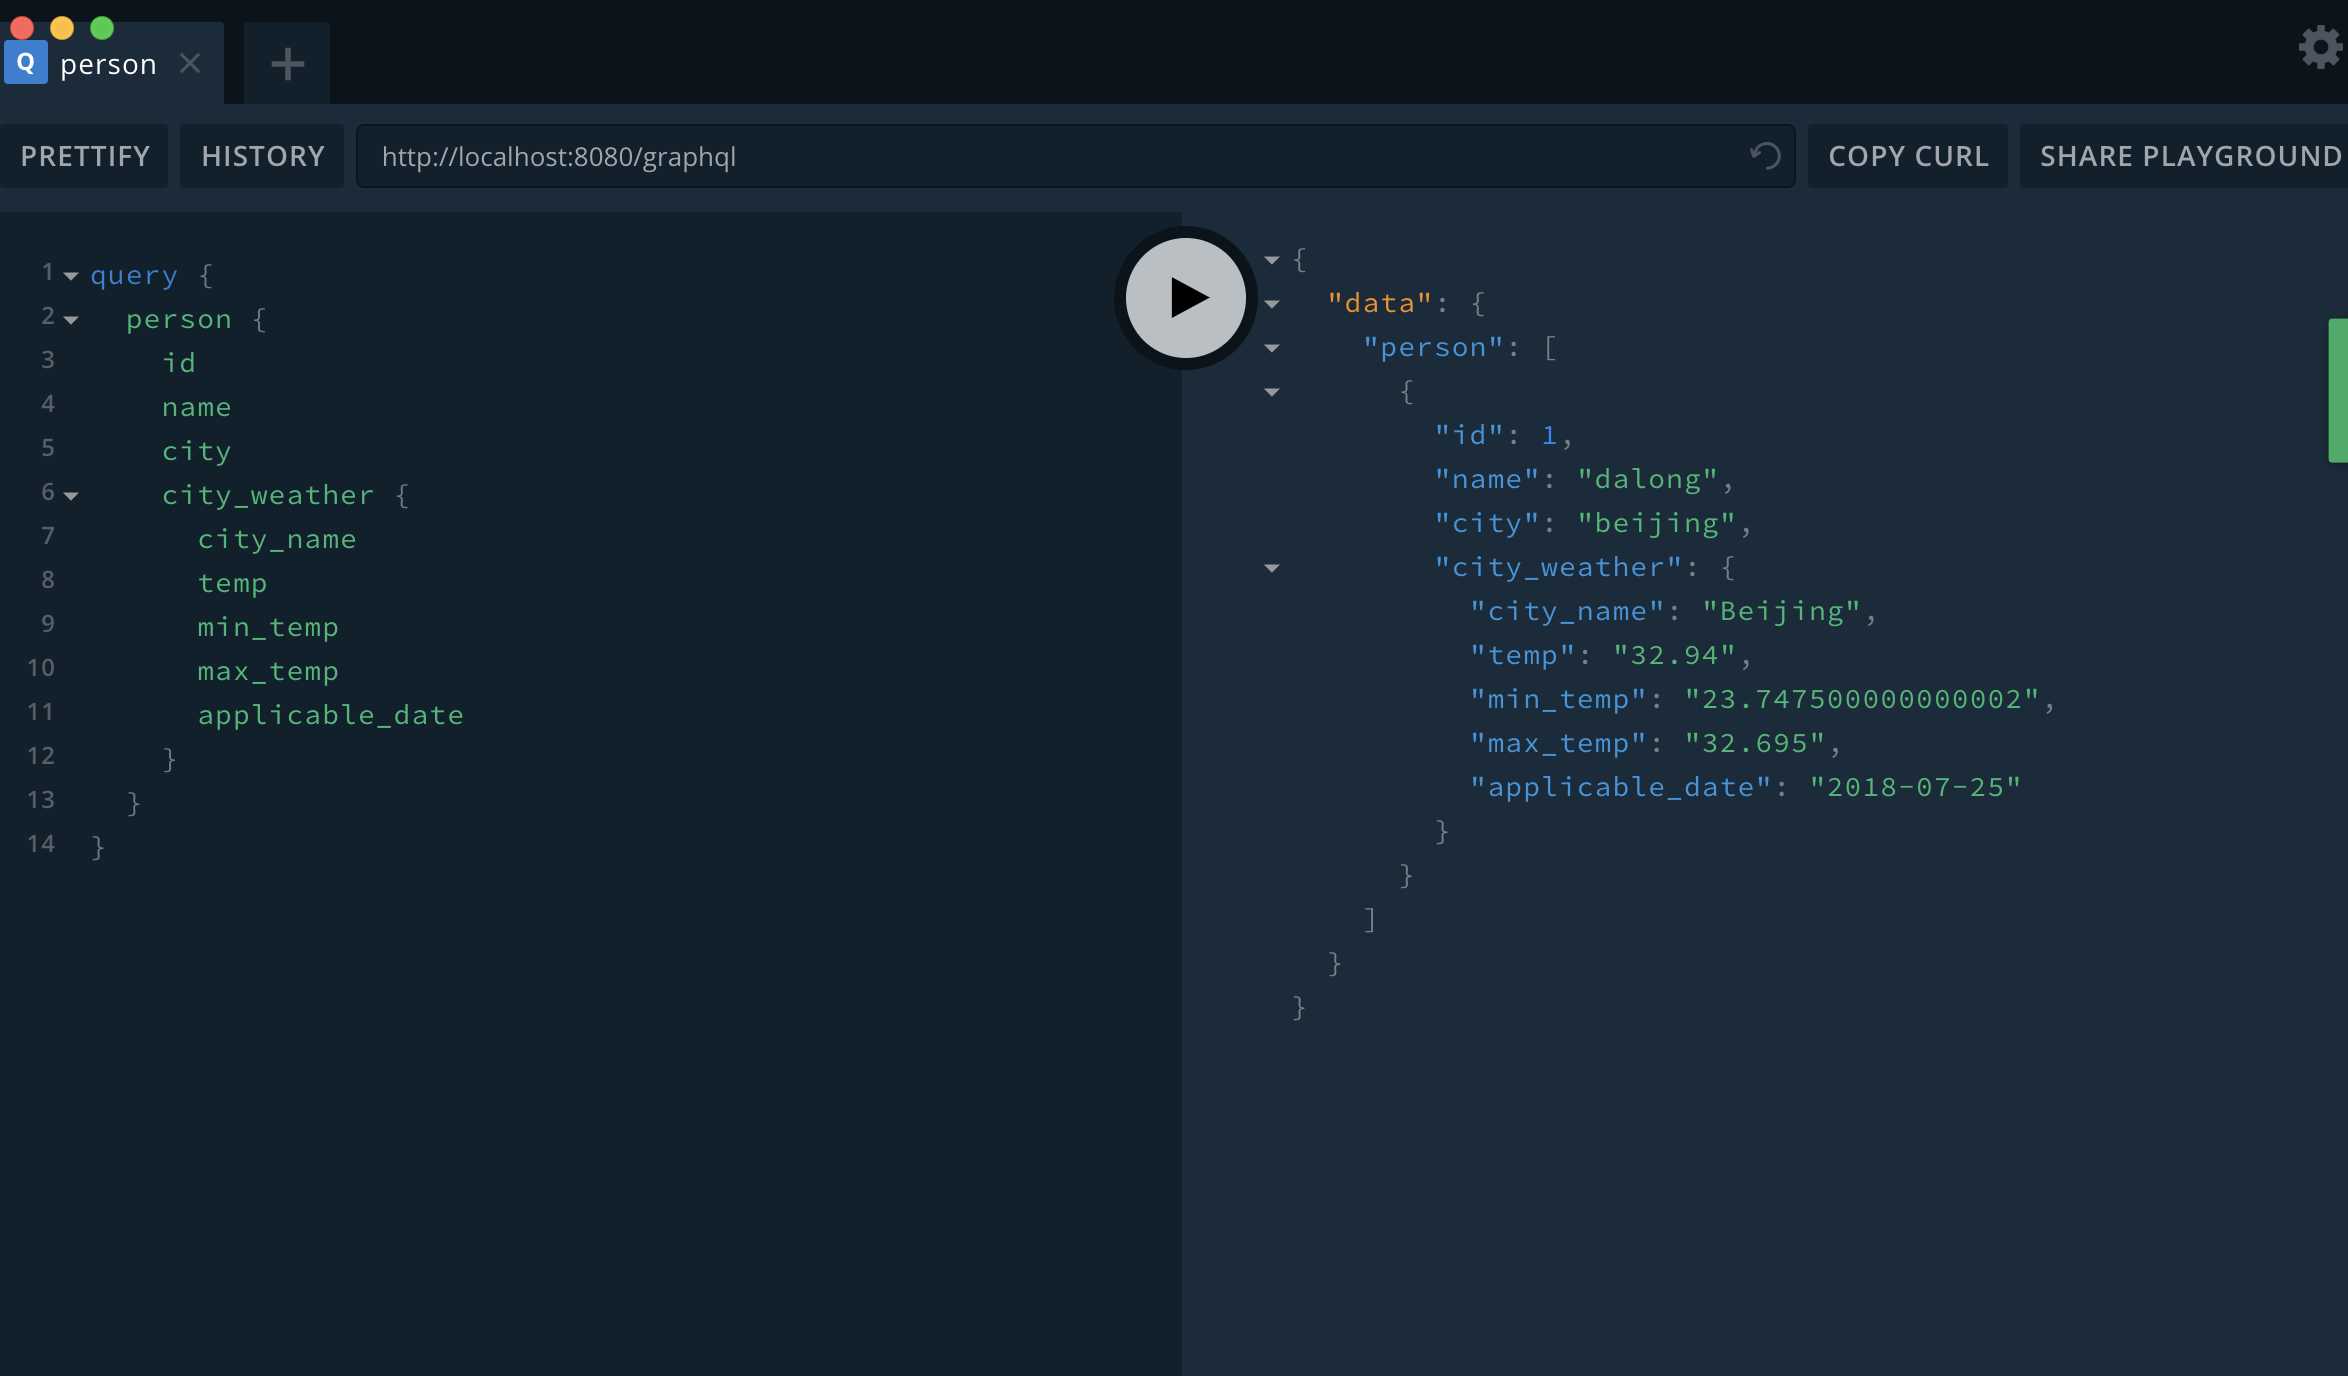
Task: Click the person tab label
Action: click(x=106, y=62)
